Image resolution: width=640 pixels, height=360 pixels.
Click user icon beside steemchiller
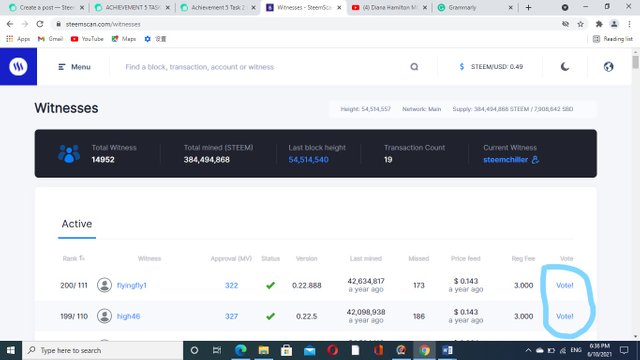point(535,160)
